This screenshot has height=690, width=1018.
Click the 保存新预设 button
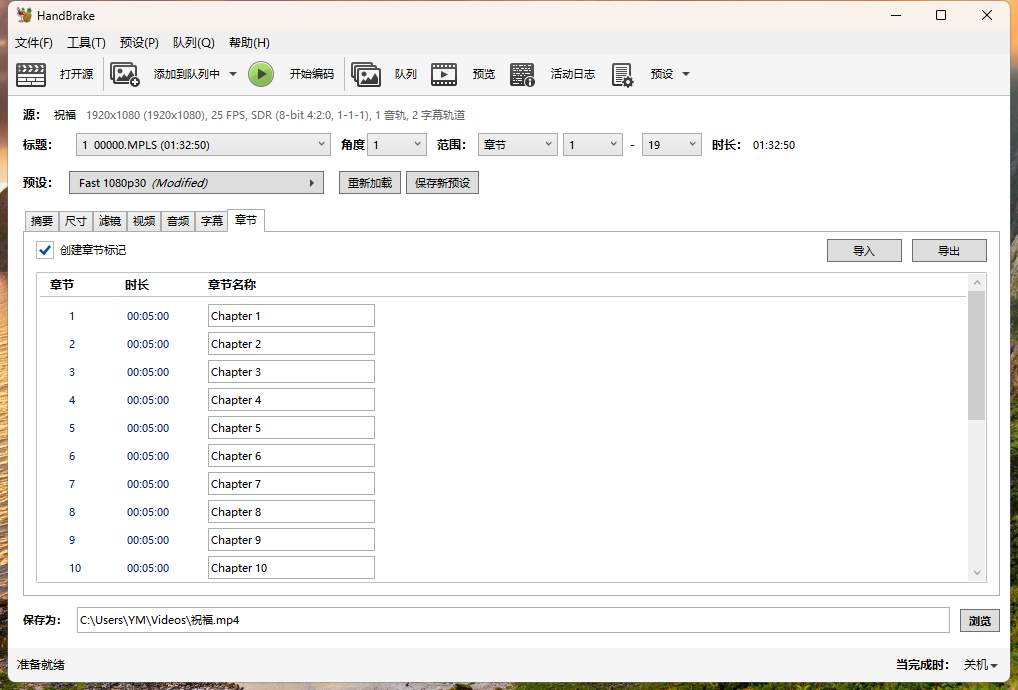[442, 183]
